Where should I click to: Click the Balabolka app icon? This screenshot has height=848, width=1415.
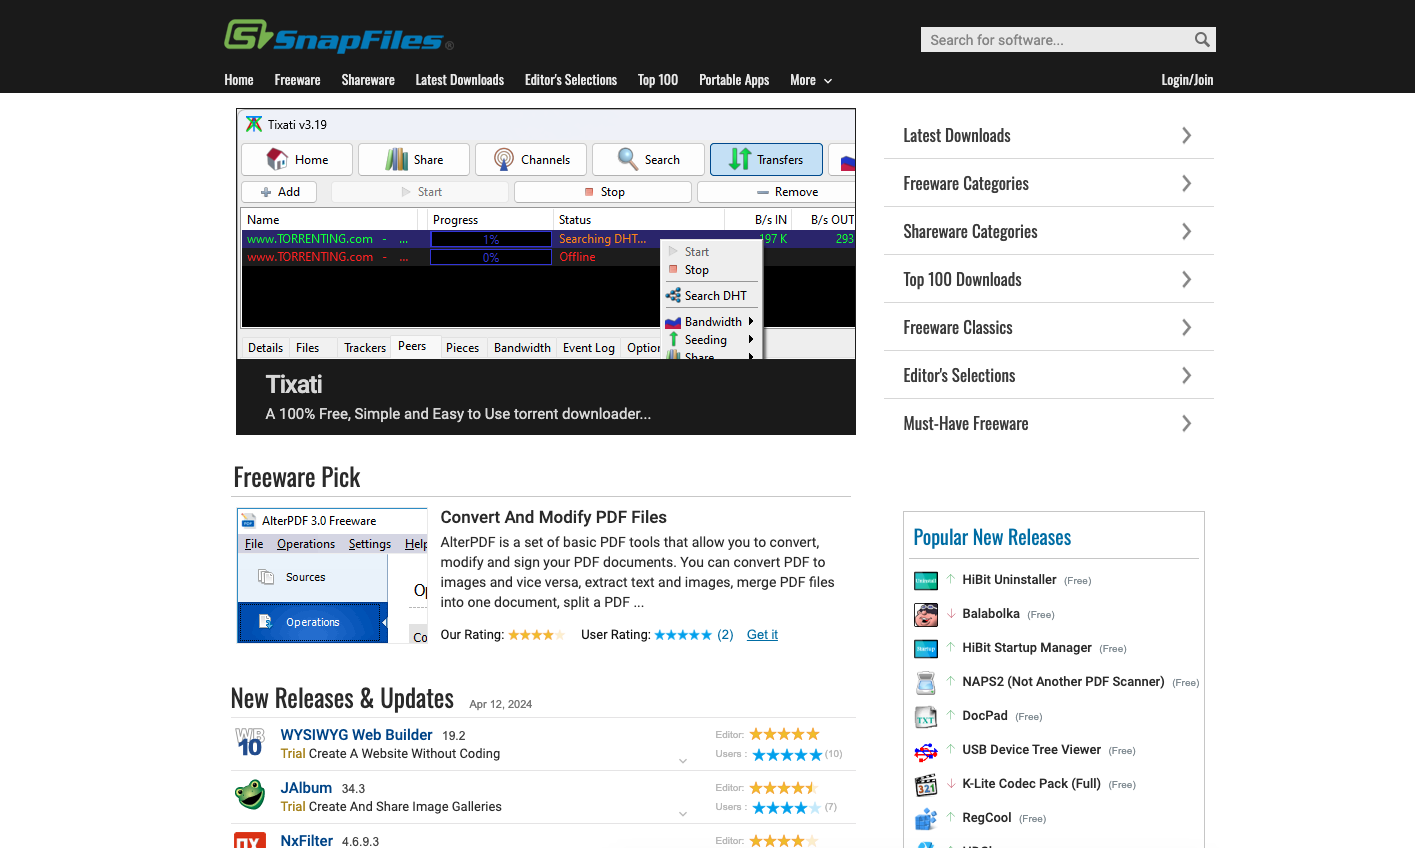926,615
